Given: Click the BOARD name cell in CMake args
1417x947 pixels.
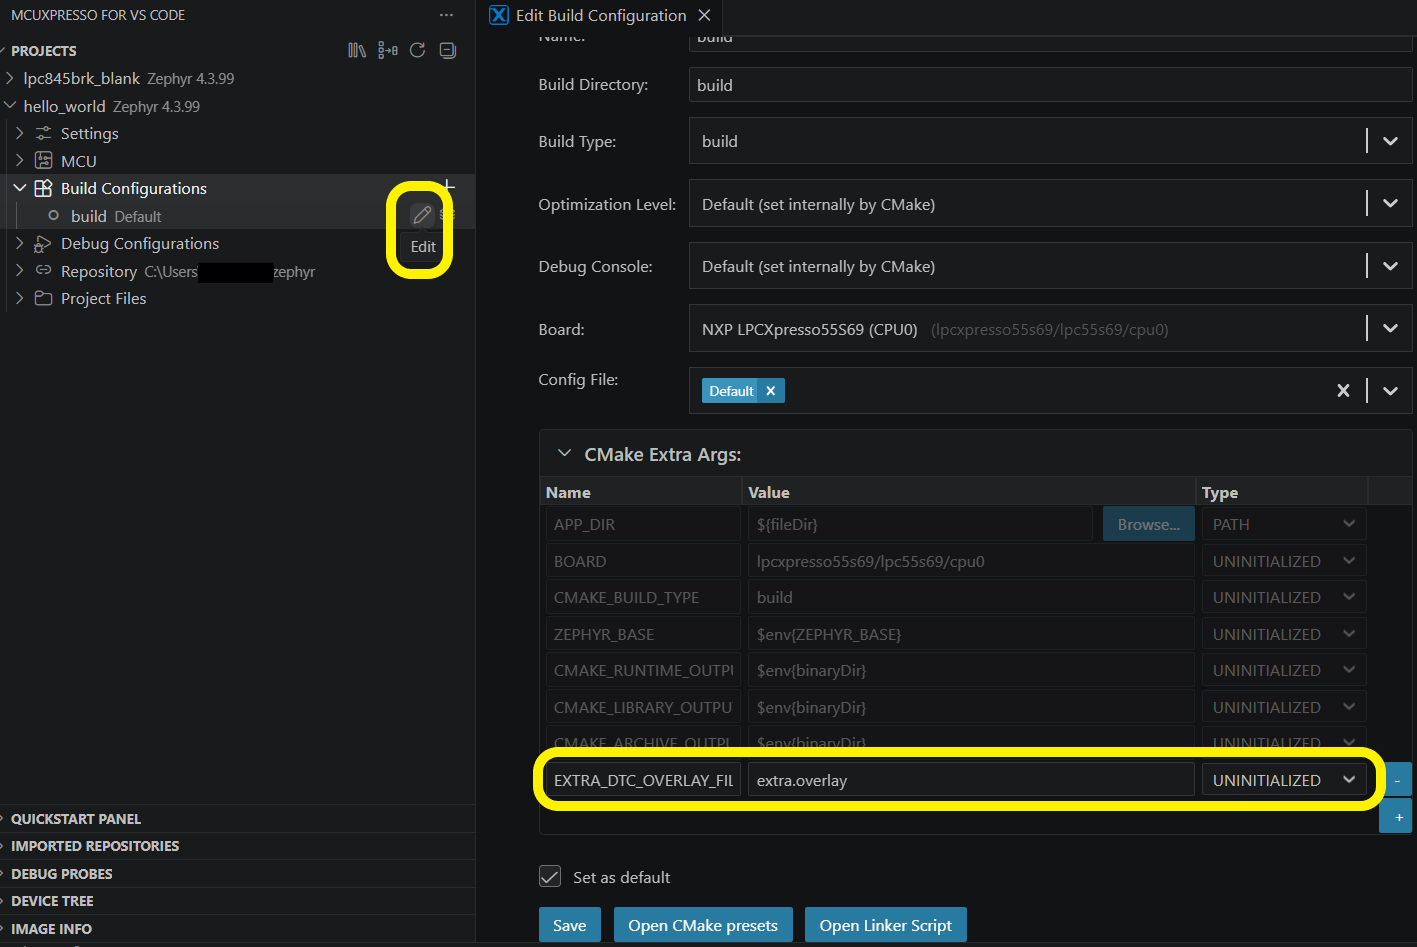Looking at the screenshot, I should [x=643, y=561].
